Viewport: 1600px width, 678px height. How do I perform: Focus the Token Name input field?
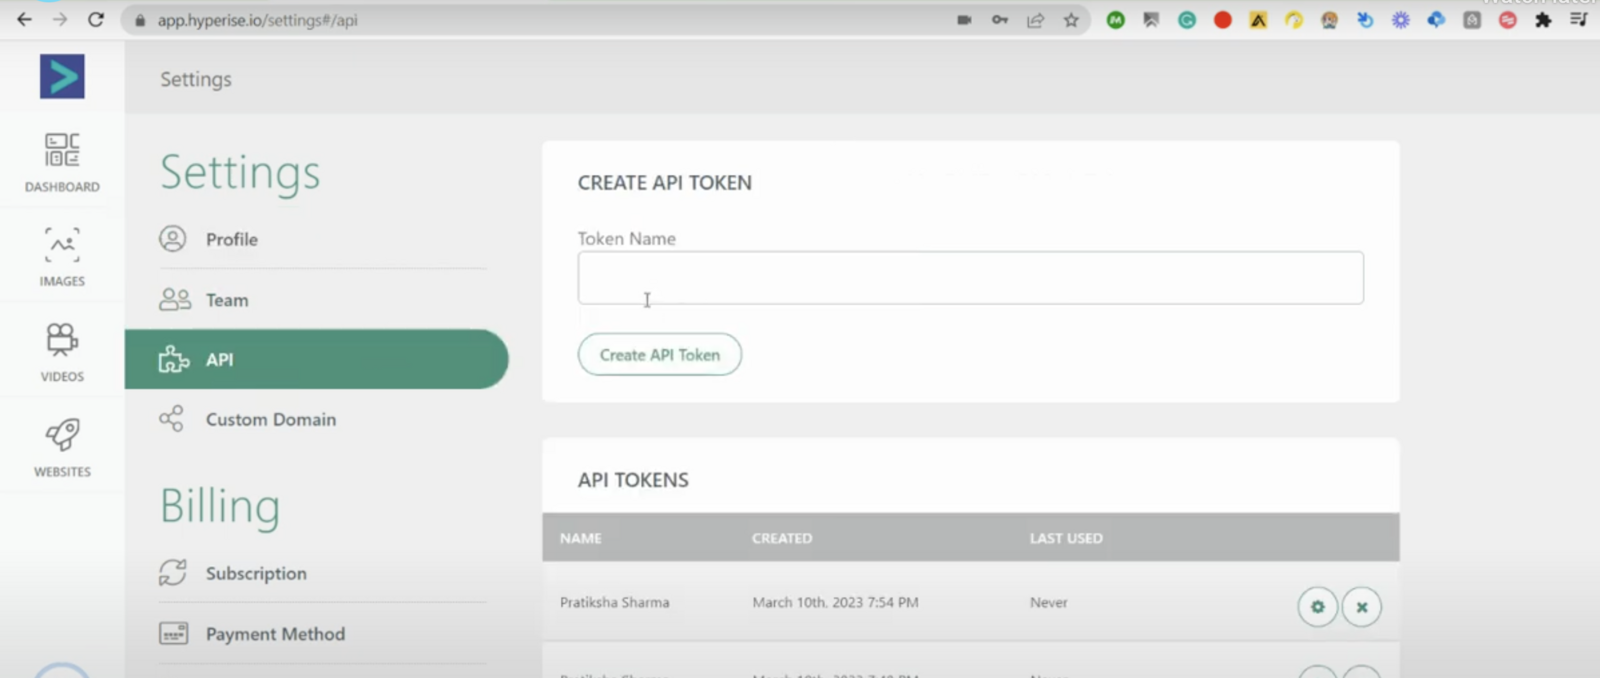(970, 278)
